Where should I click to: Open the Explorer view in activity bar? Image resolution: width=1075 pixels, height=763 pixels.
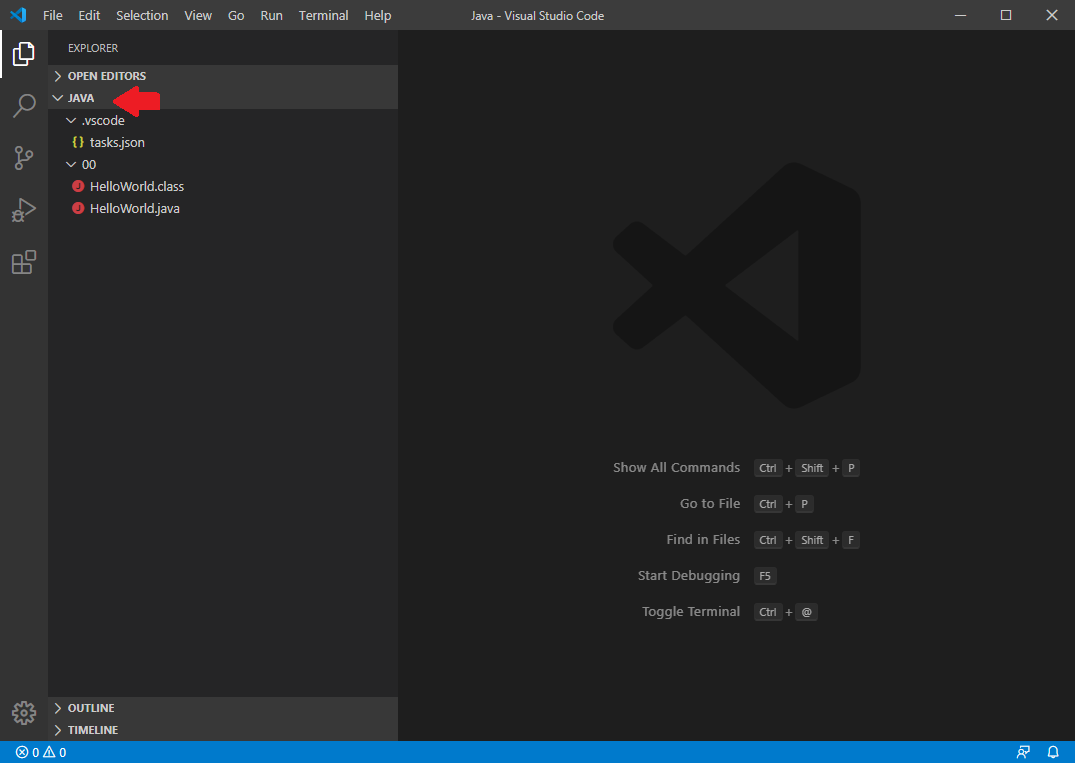tap(23, 53)
